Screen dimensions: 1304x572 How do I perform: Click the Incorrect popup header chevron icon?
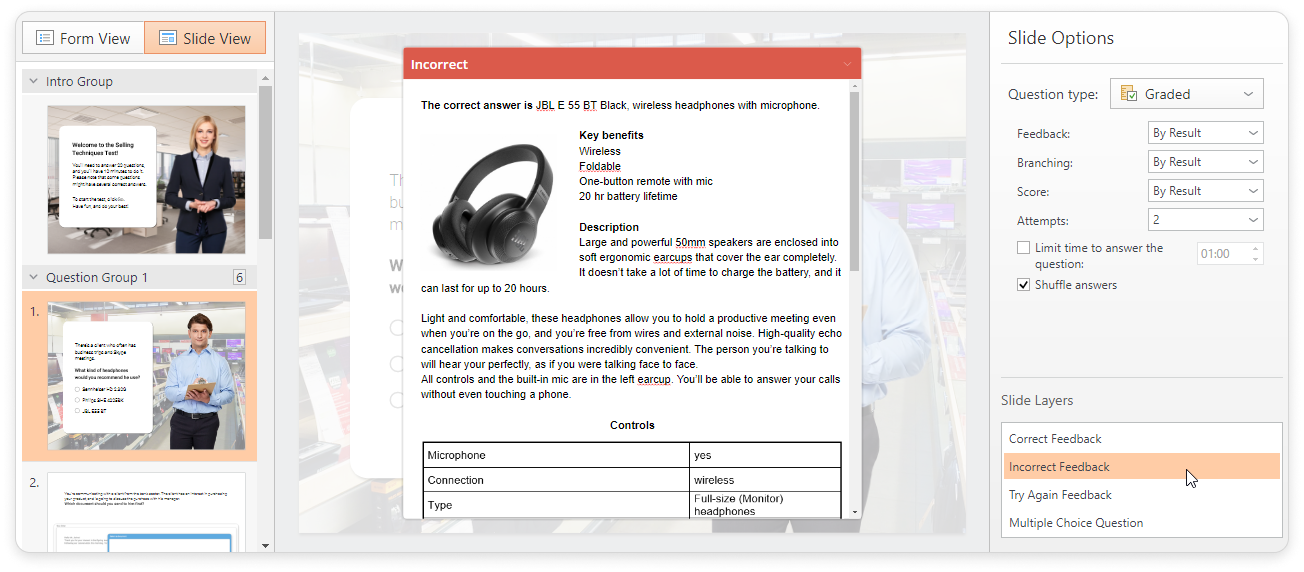(x=847, y=65)
